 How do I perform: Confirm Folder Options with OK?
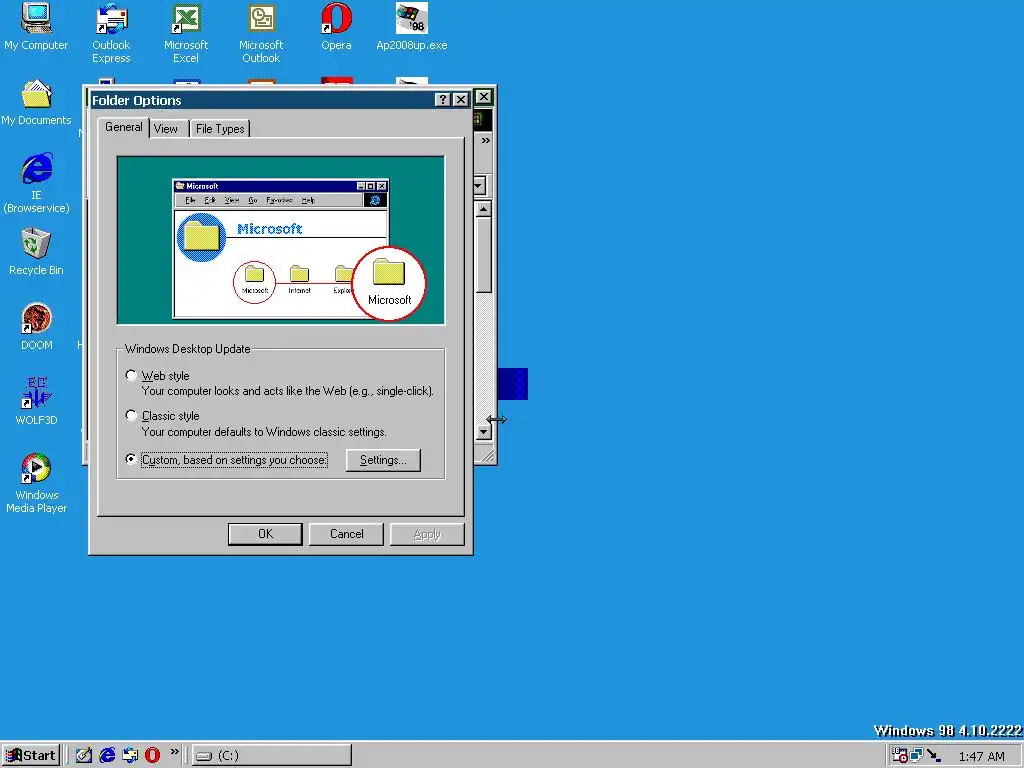(265, 534)
